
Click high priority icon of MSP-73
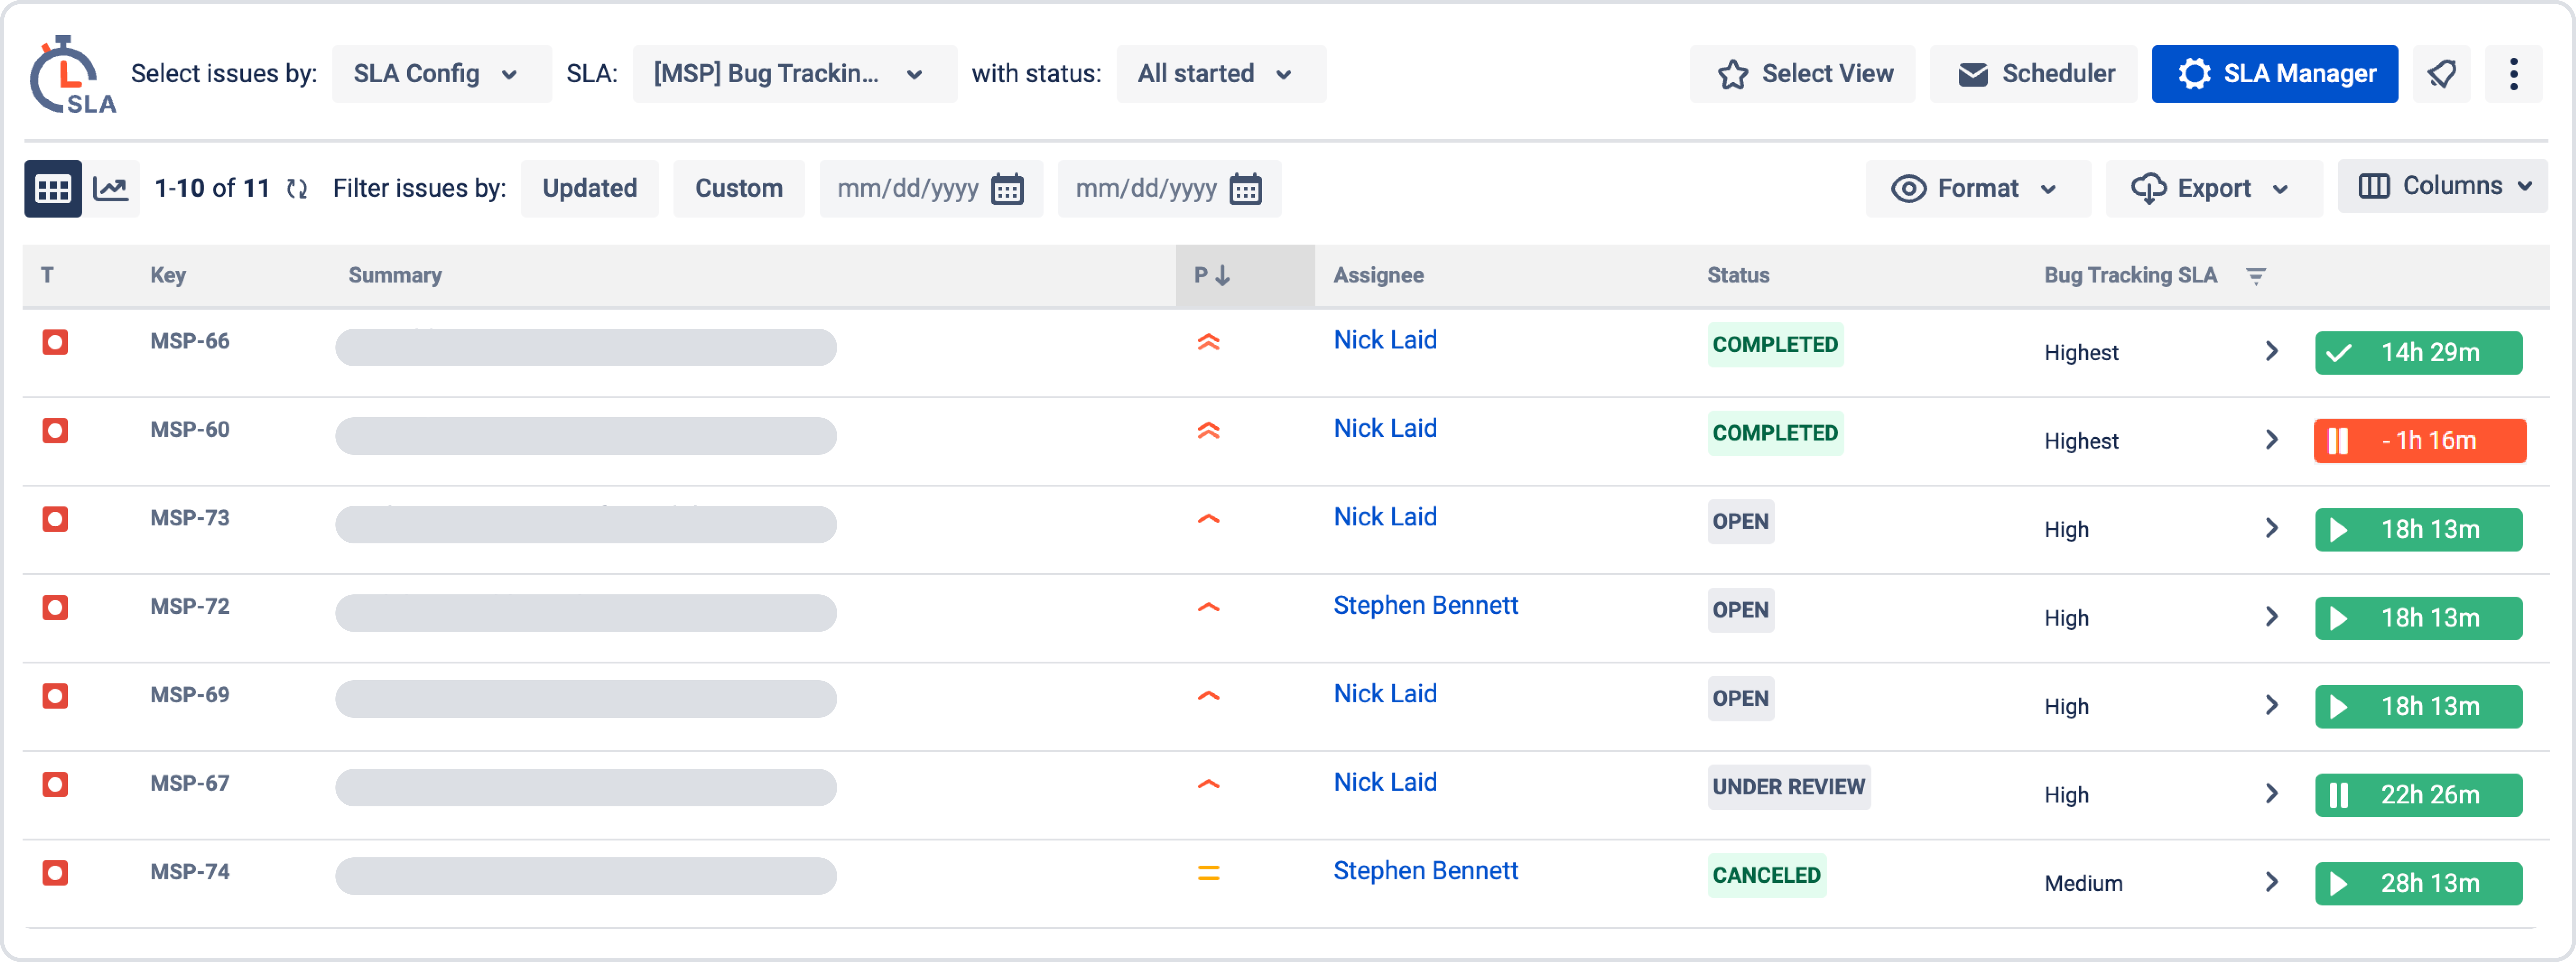point(1208,519)
